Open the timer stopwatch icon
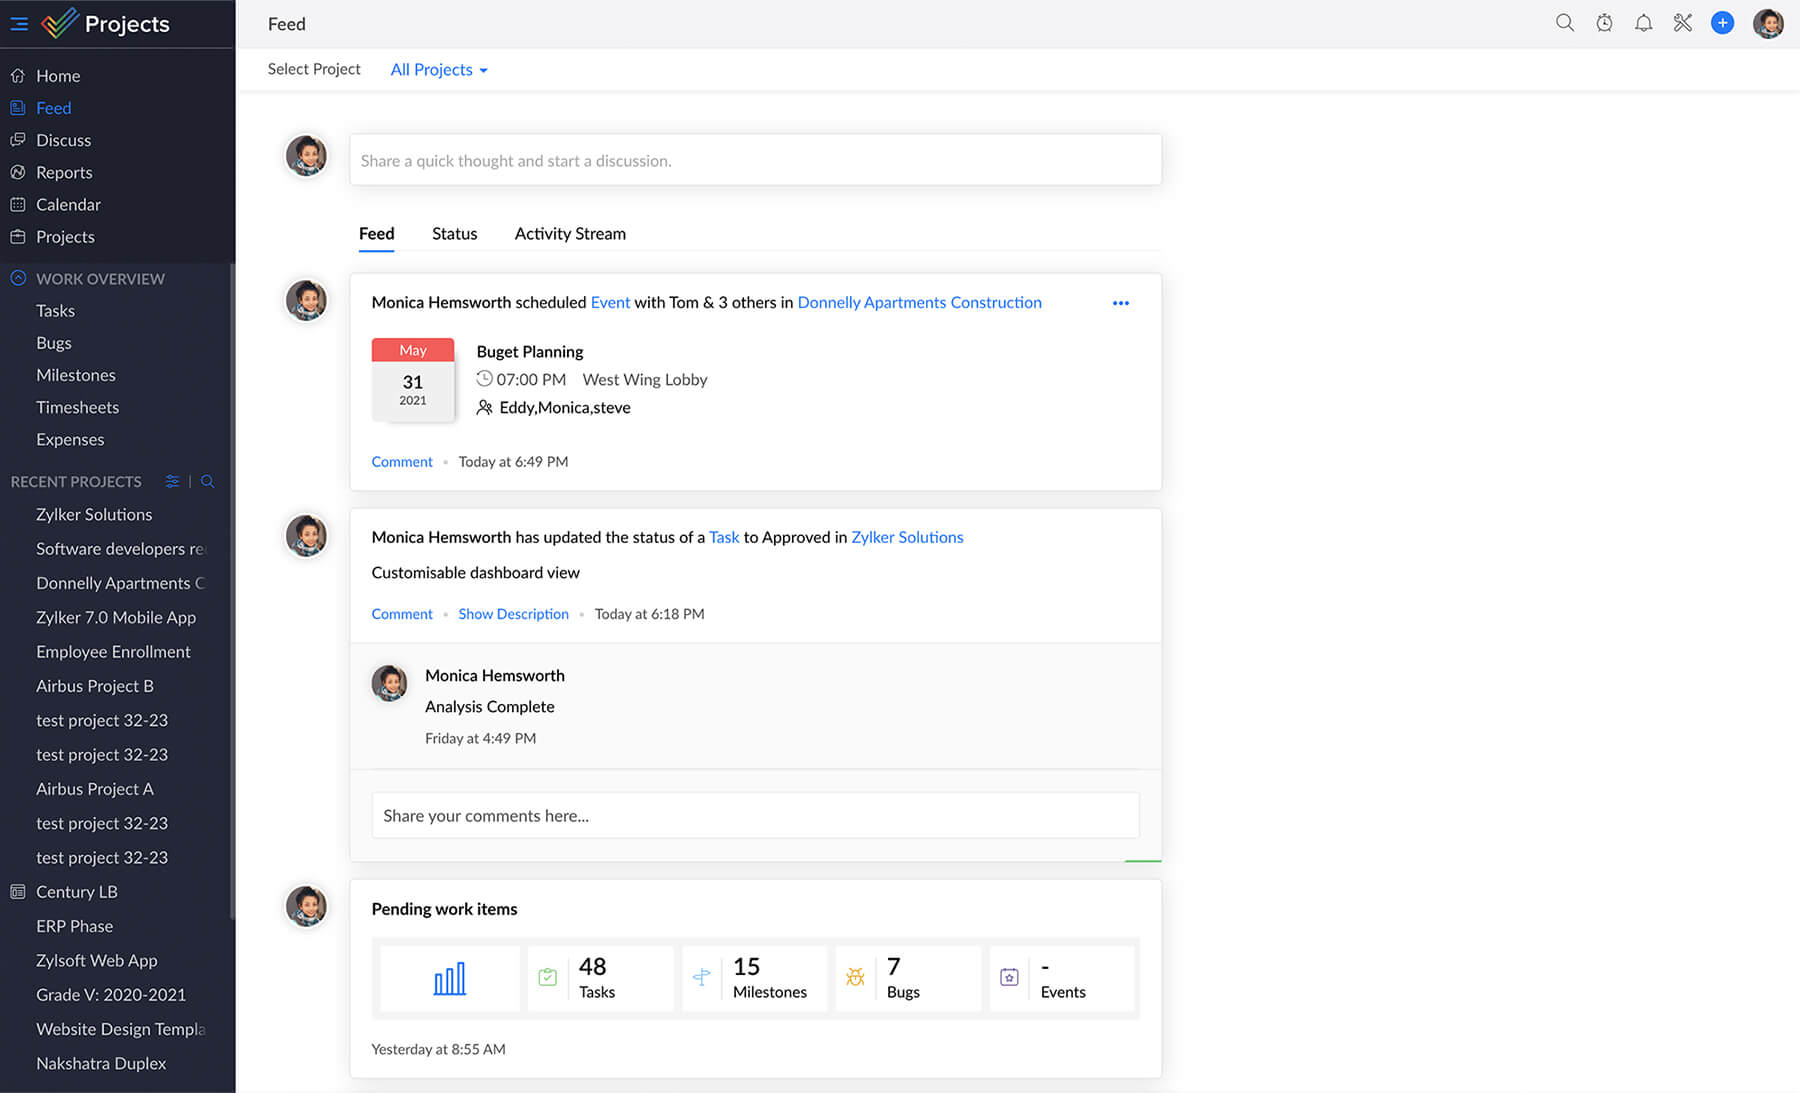This screenshot has height=1093, width=1800. tap(1604, 23)
